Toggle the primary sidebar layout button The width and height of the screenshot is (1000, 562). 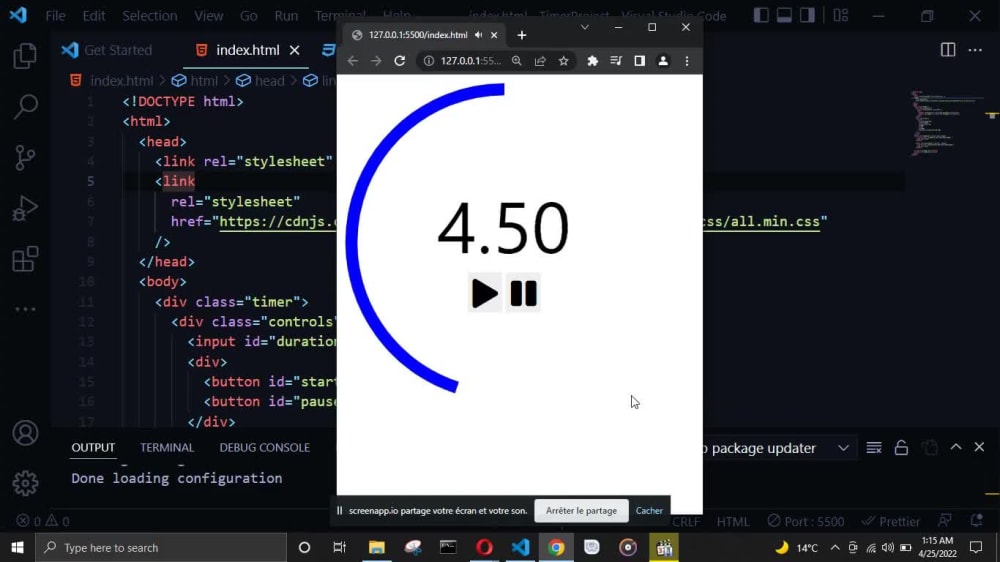(x=761, y=15)
